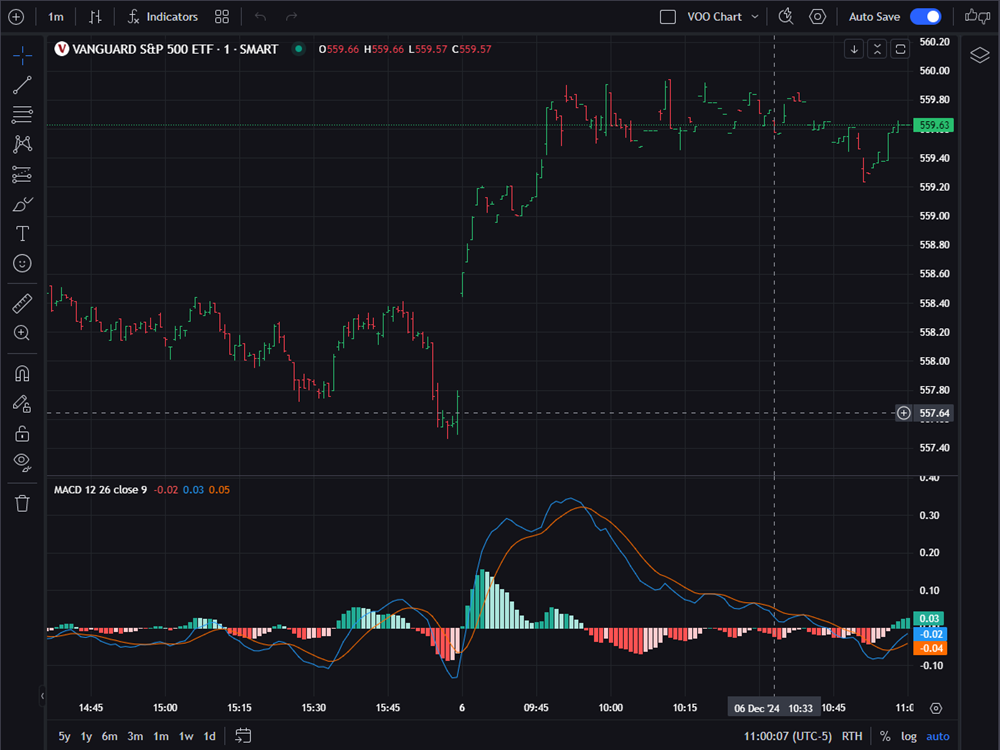The height and width of the screenshot is (750, 1000).
Task: Select the 1y time range
Action: point(86,736)
